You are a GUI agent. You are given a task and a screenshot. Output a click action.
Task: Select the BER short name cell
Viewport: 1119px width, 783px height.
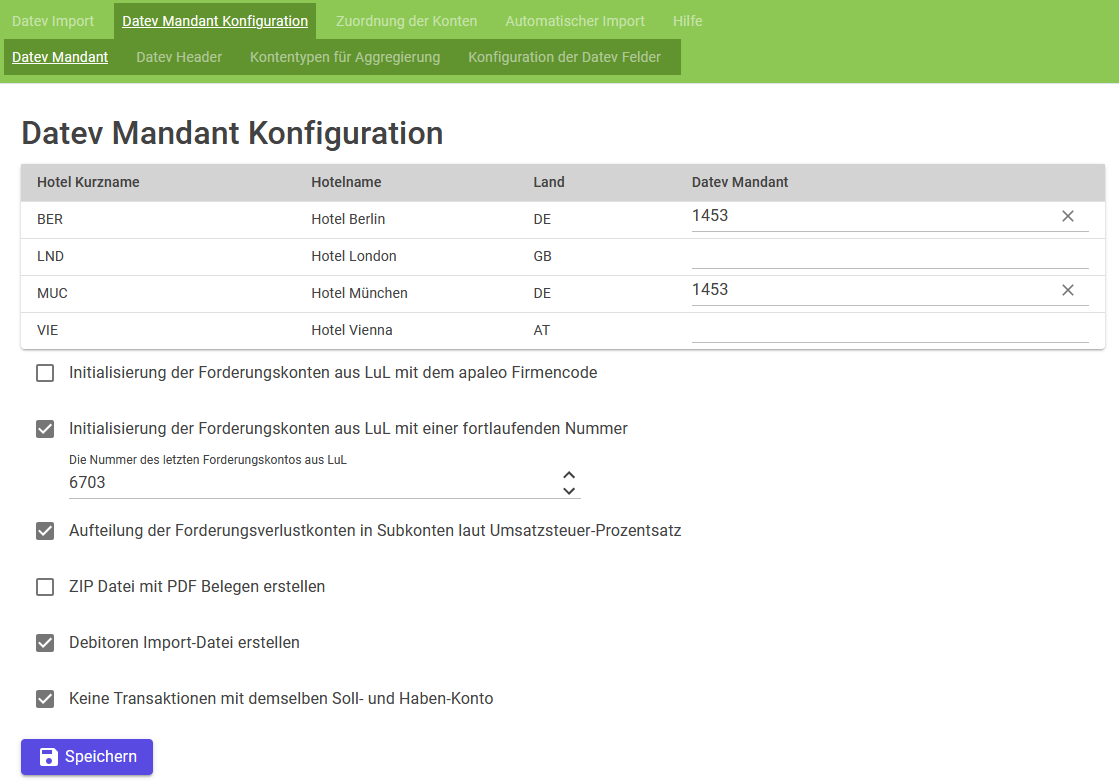click(x=50, y=219)
